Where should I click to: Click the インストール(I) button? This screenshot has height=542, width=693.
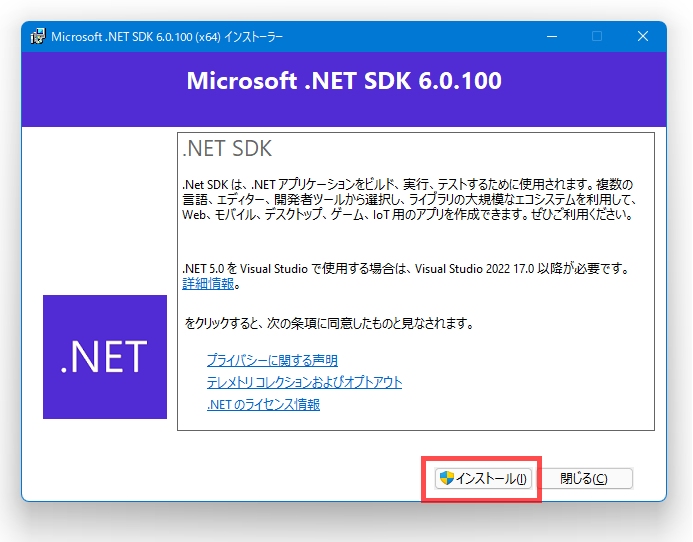coord(483,479)
